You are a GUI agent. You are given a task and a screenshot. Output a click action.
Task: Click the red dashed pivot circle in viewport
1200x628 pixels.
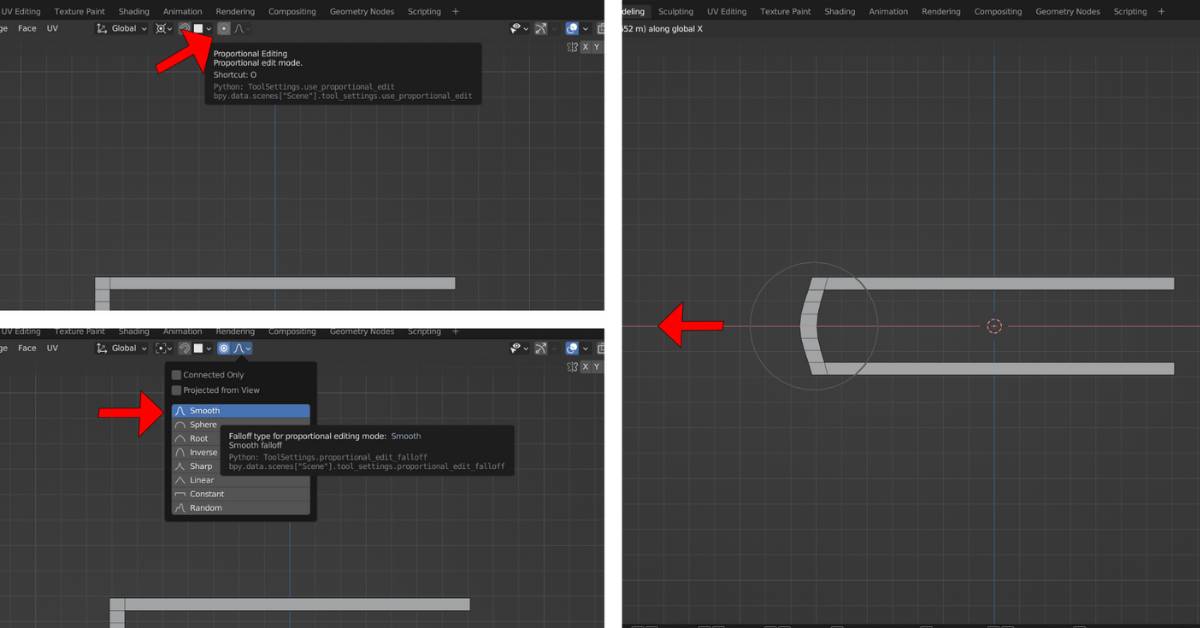(993, 326)
